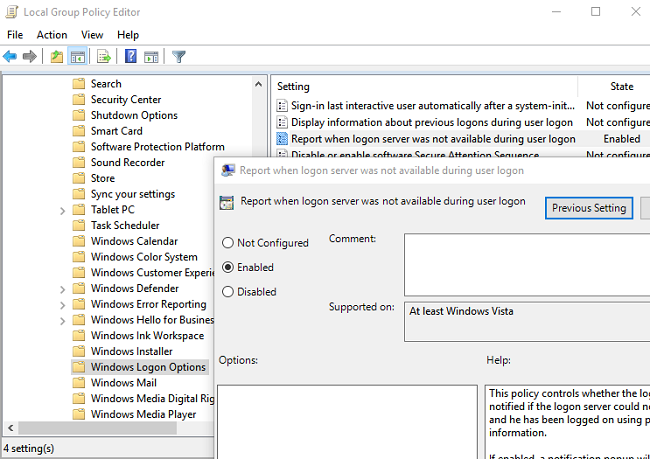
Task: Select 'Sign-in last interactive user automatically' setting
Action: 433,106
